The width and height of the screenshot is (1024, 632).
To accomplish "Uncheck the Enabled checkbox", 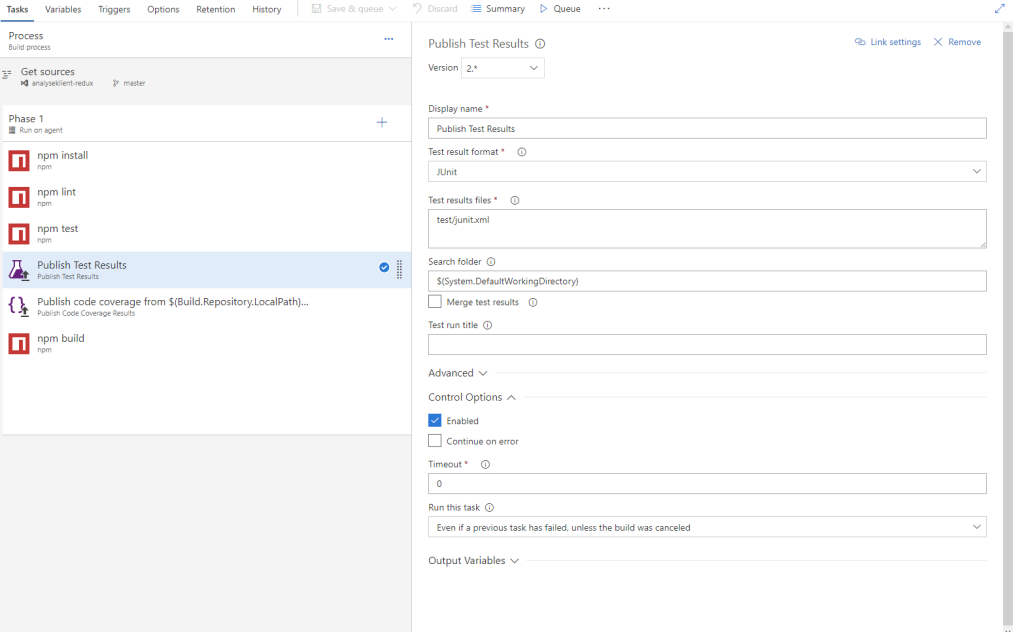I will (435, 421).
